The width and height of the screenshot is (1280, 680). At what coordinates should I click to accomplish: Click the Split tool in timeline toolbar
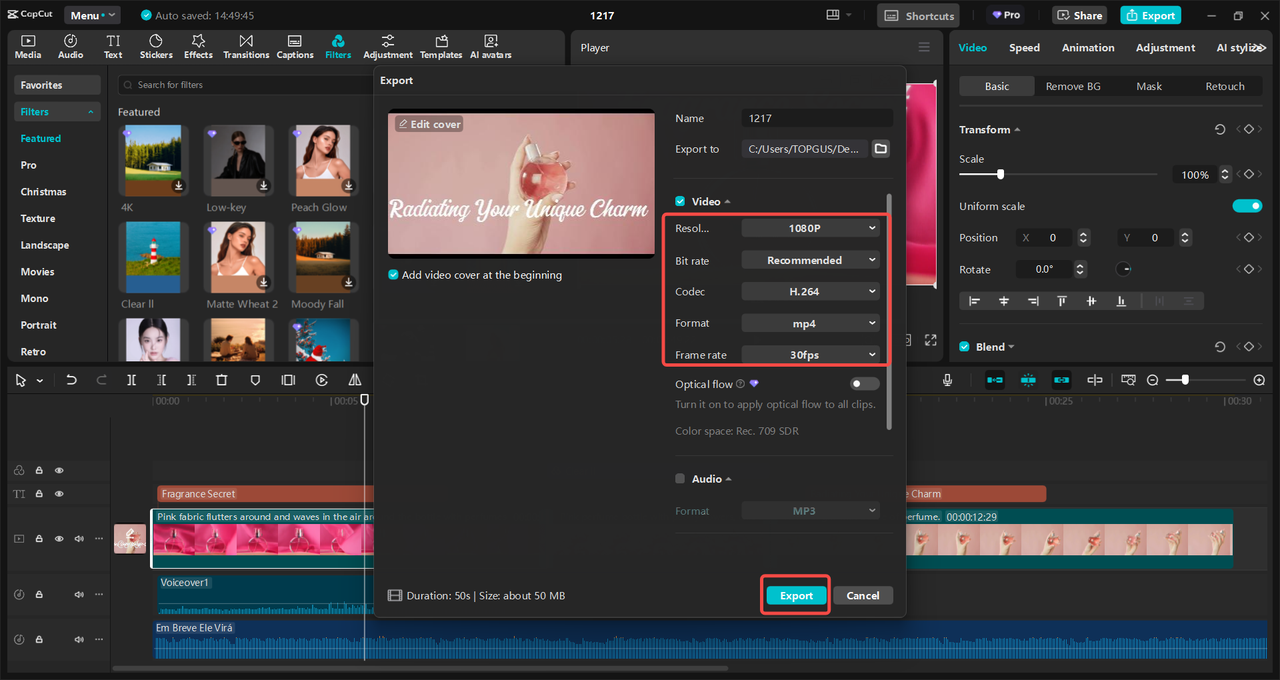click(131, 380)
